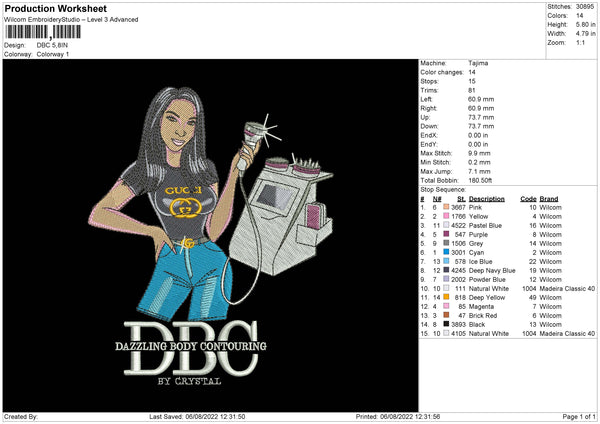Select the Madeira Classic 40 brand in row 10

pos(567,288)
